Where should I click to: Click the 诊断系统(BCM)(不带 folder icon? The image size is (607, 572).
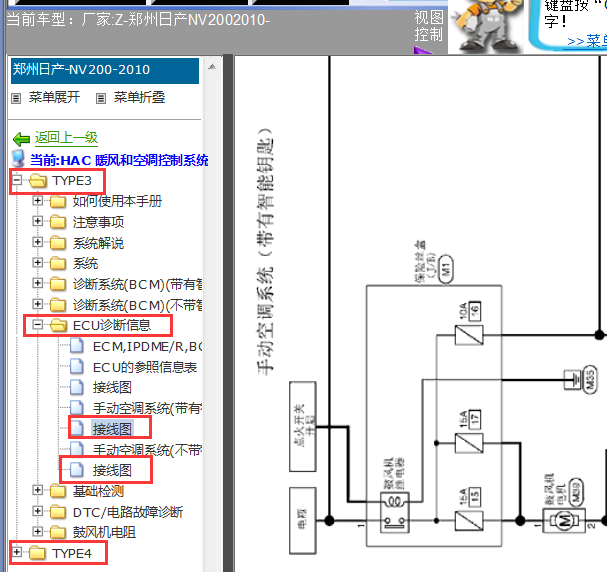click(x=58, y=305)
